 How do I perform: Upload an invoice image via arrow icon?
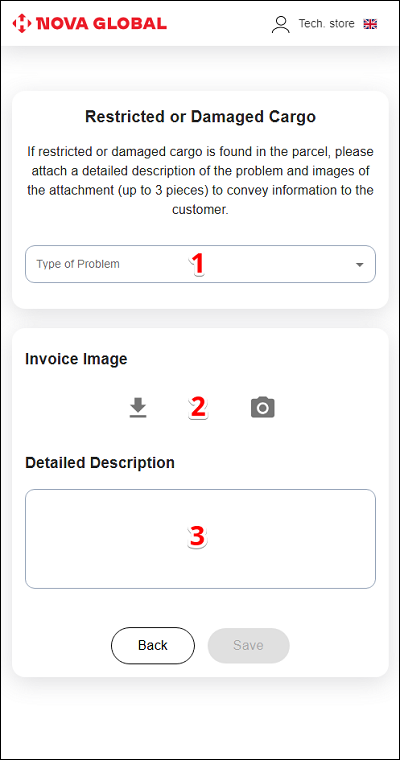click(x=138, y=407)
